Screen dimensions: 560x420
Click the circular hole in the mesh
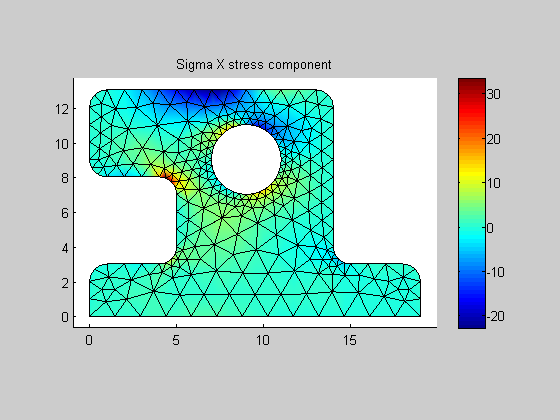[246, 160]
